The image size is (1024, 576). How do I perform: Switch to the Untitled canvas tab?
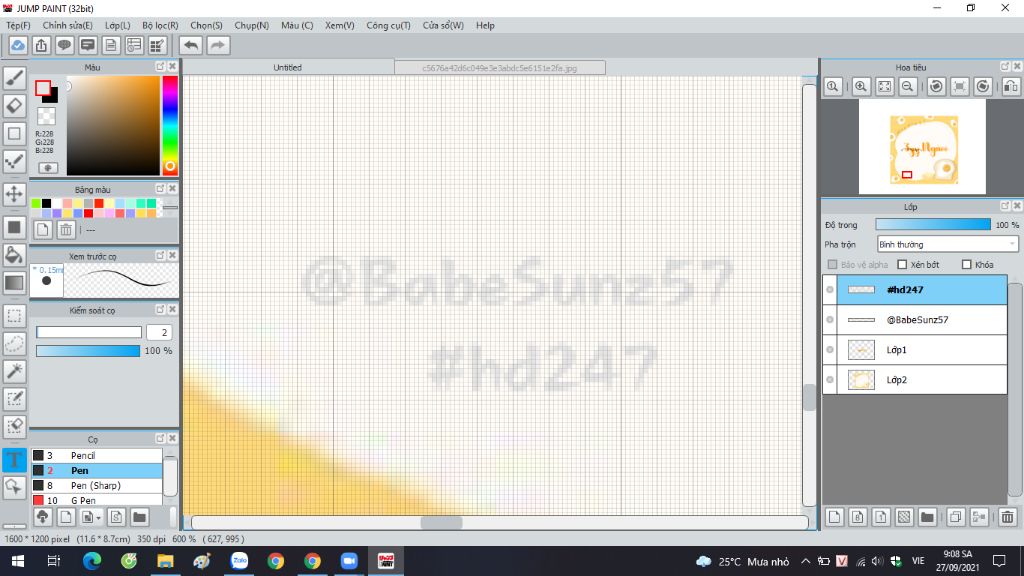coord(288,67)
